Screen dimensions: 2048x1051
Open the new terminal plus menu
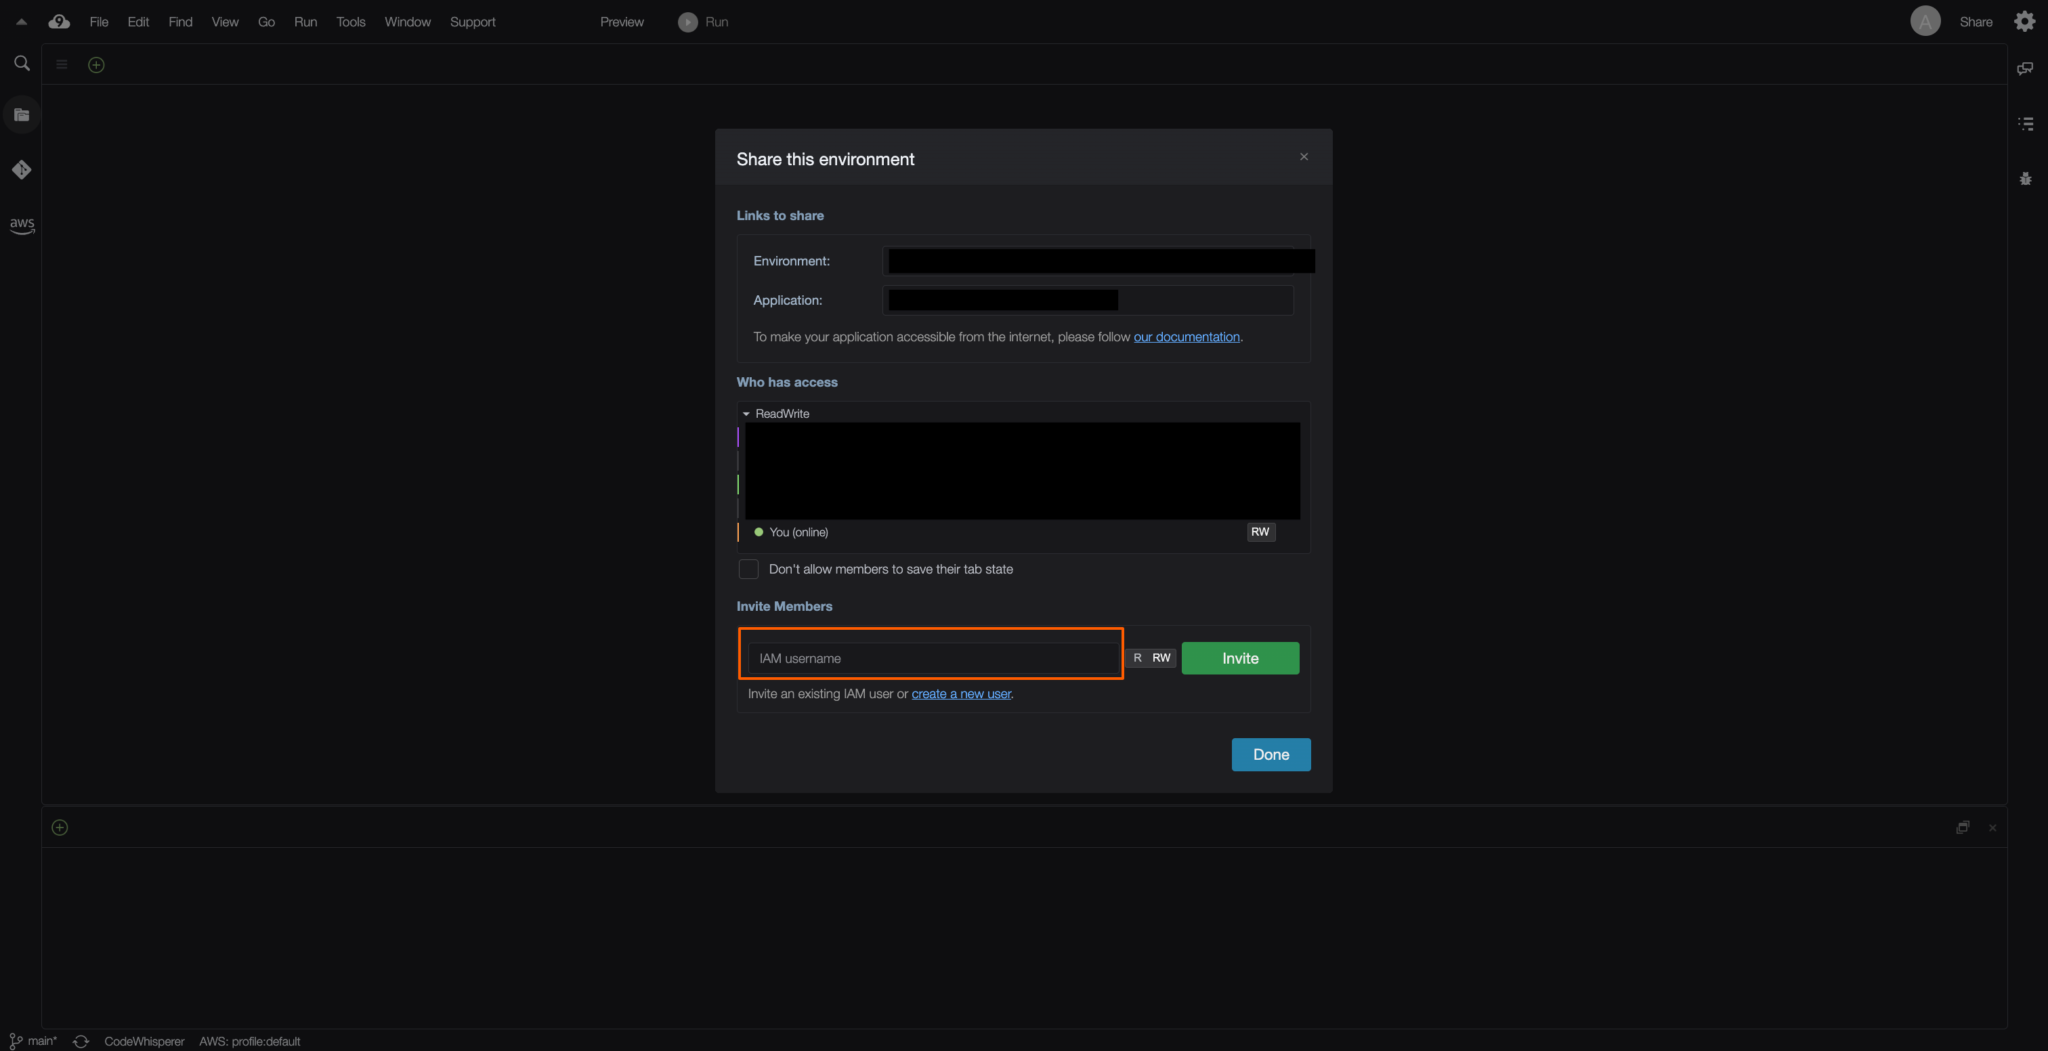pyautogui.click(x=59, y=827)
